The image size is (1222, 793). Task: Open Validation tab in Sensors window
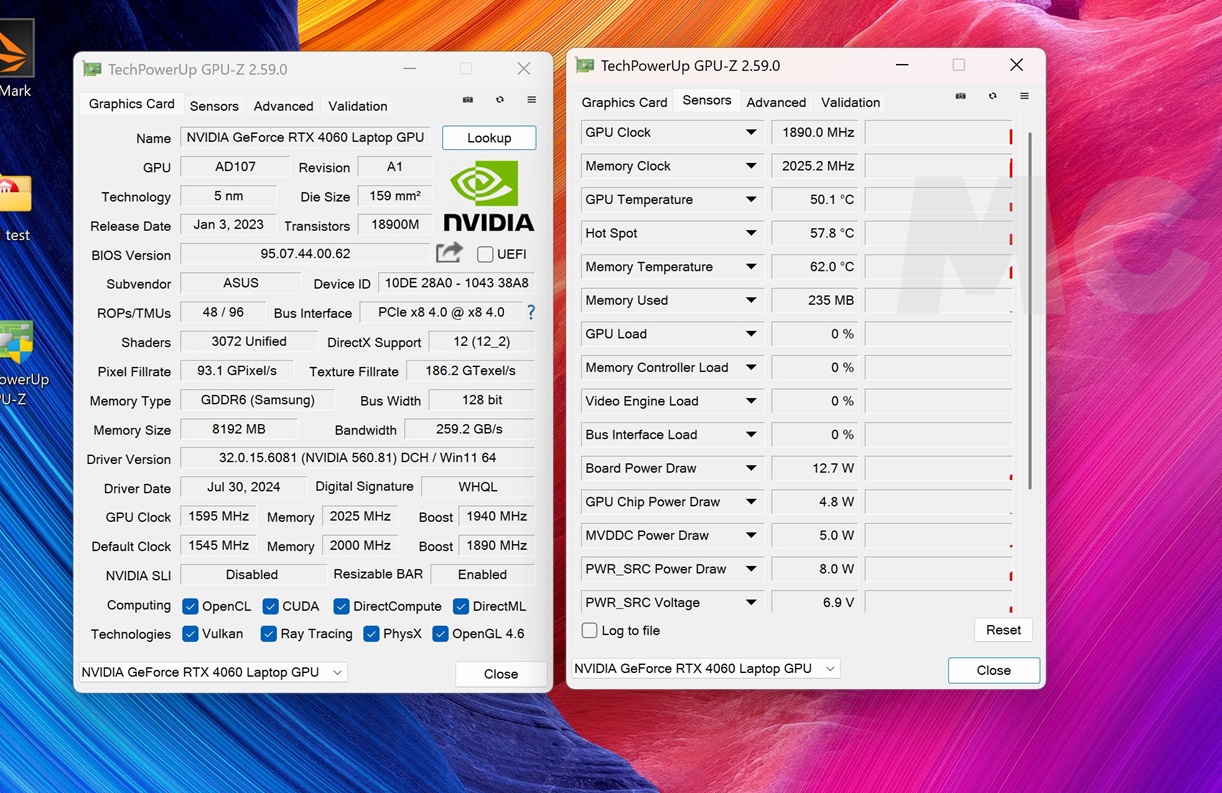tap(850, 102)
